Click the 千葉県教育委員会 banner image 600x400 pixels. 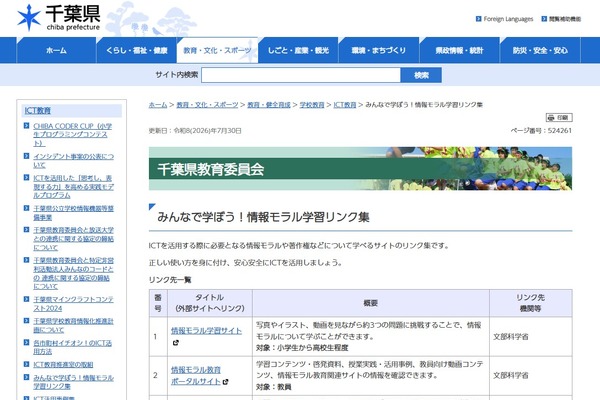[x=360, y=168]
